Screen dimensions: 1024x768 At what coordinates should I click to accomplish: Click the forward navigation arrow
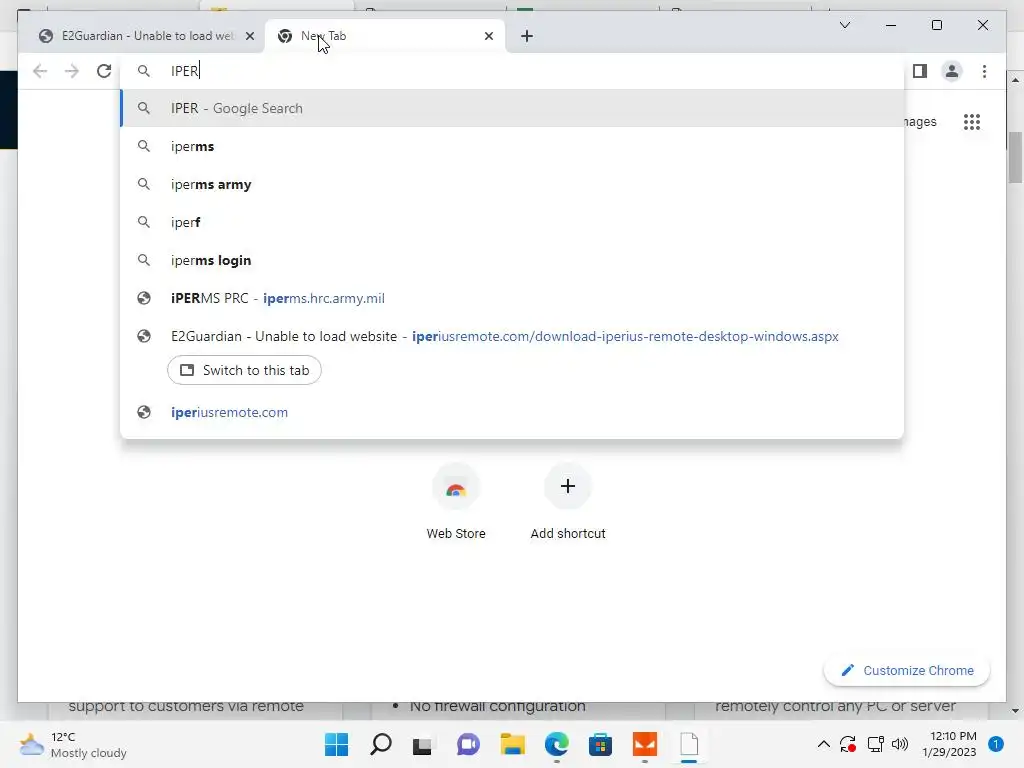pyautogui.click(x=72, y=71)
